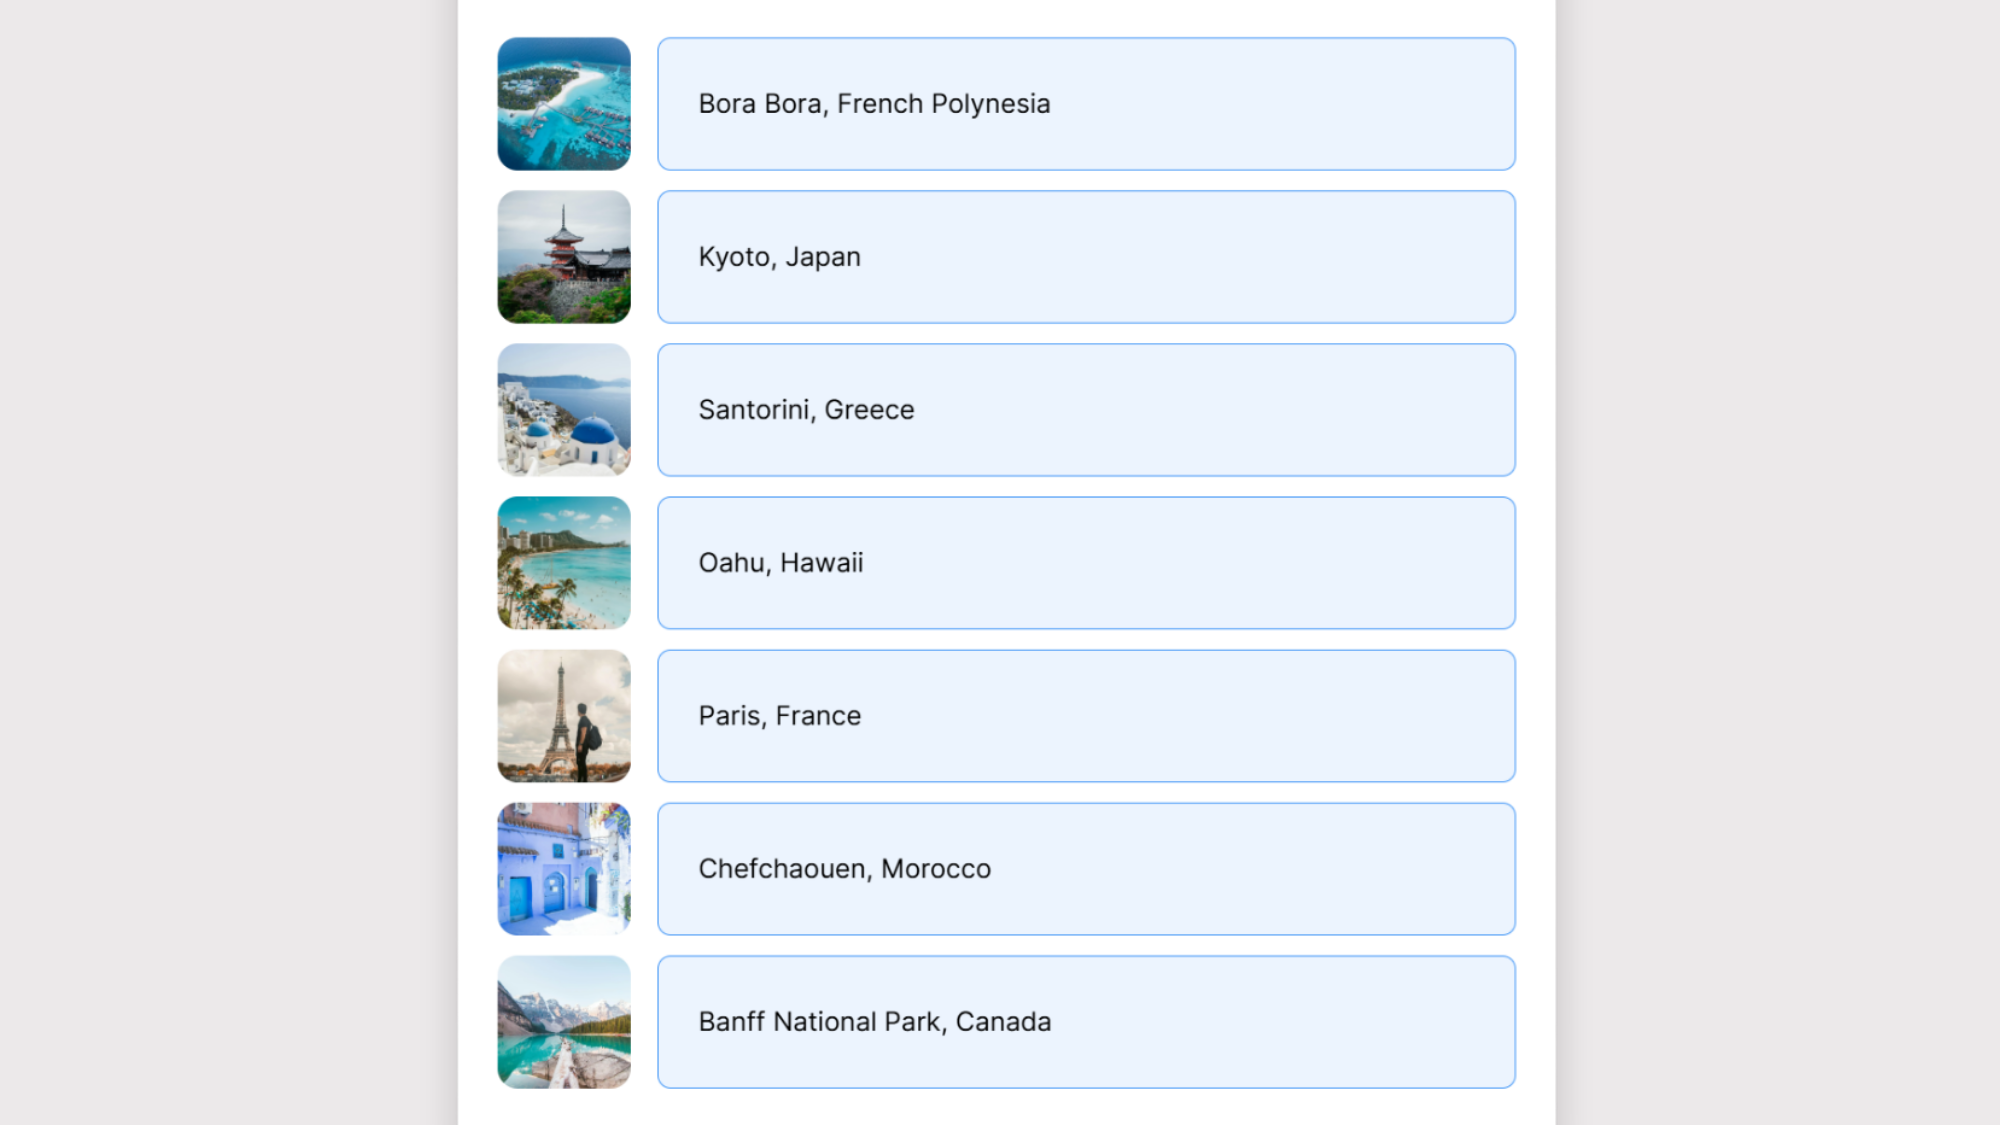This screenshot has height=1125, width=2000.
Task: Click the Bora Bora thumbnail image
Action: (x=563, y=104)
